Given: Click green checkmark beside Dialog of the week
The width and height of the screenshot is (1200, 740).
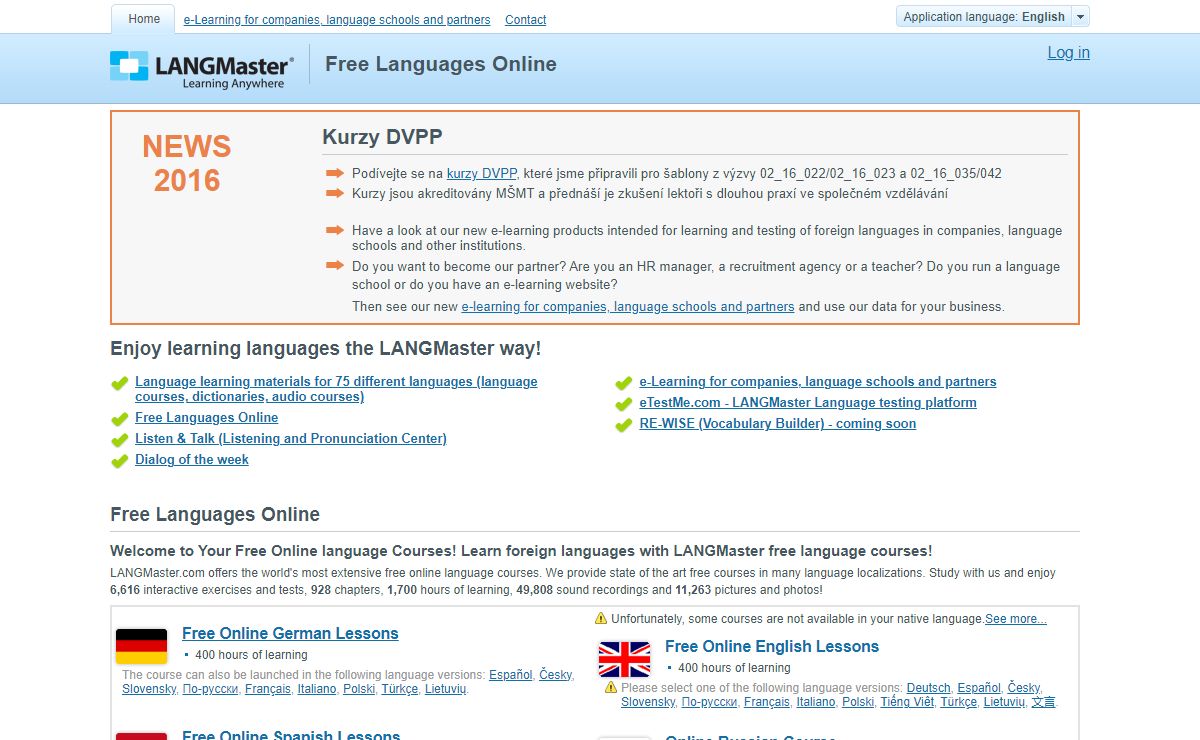Looking at the screenshot, I should click(119, 461).
